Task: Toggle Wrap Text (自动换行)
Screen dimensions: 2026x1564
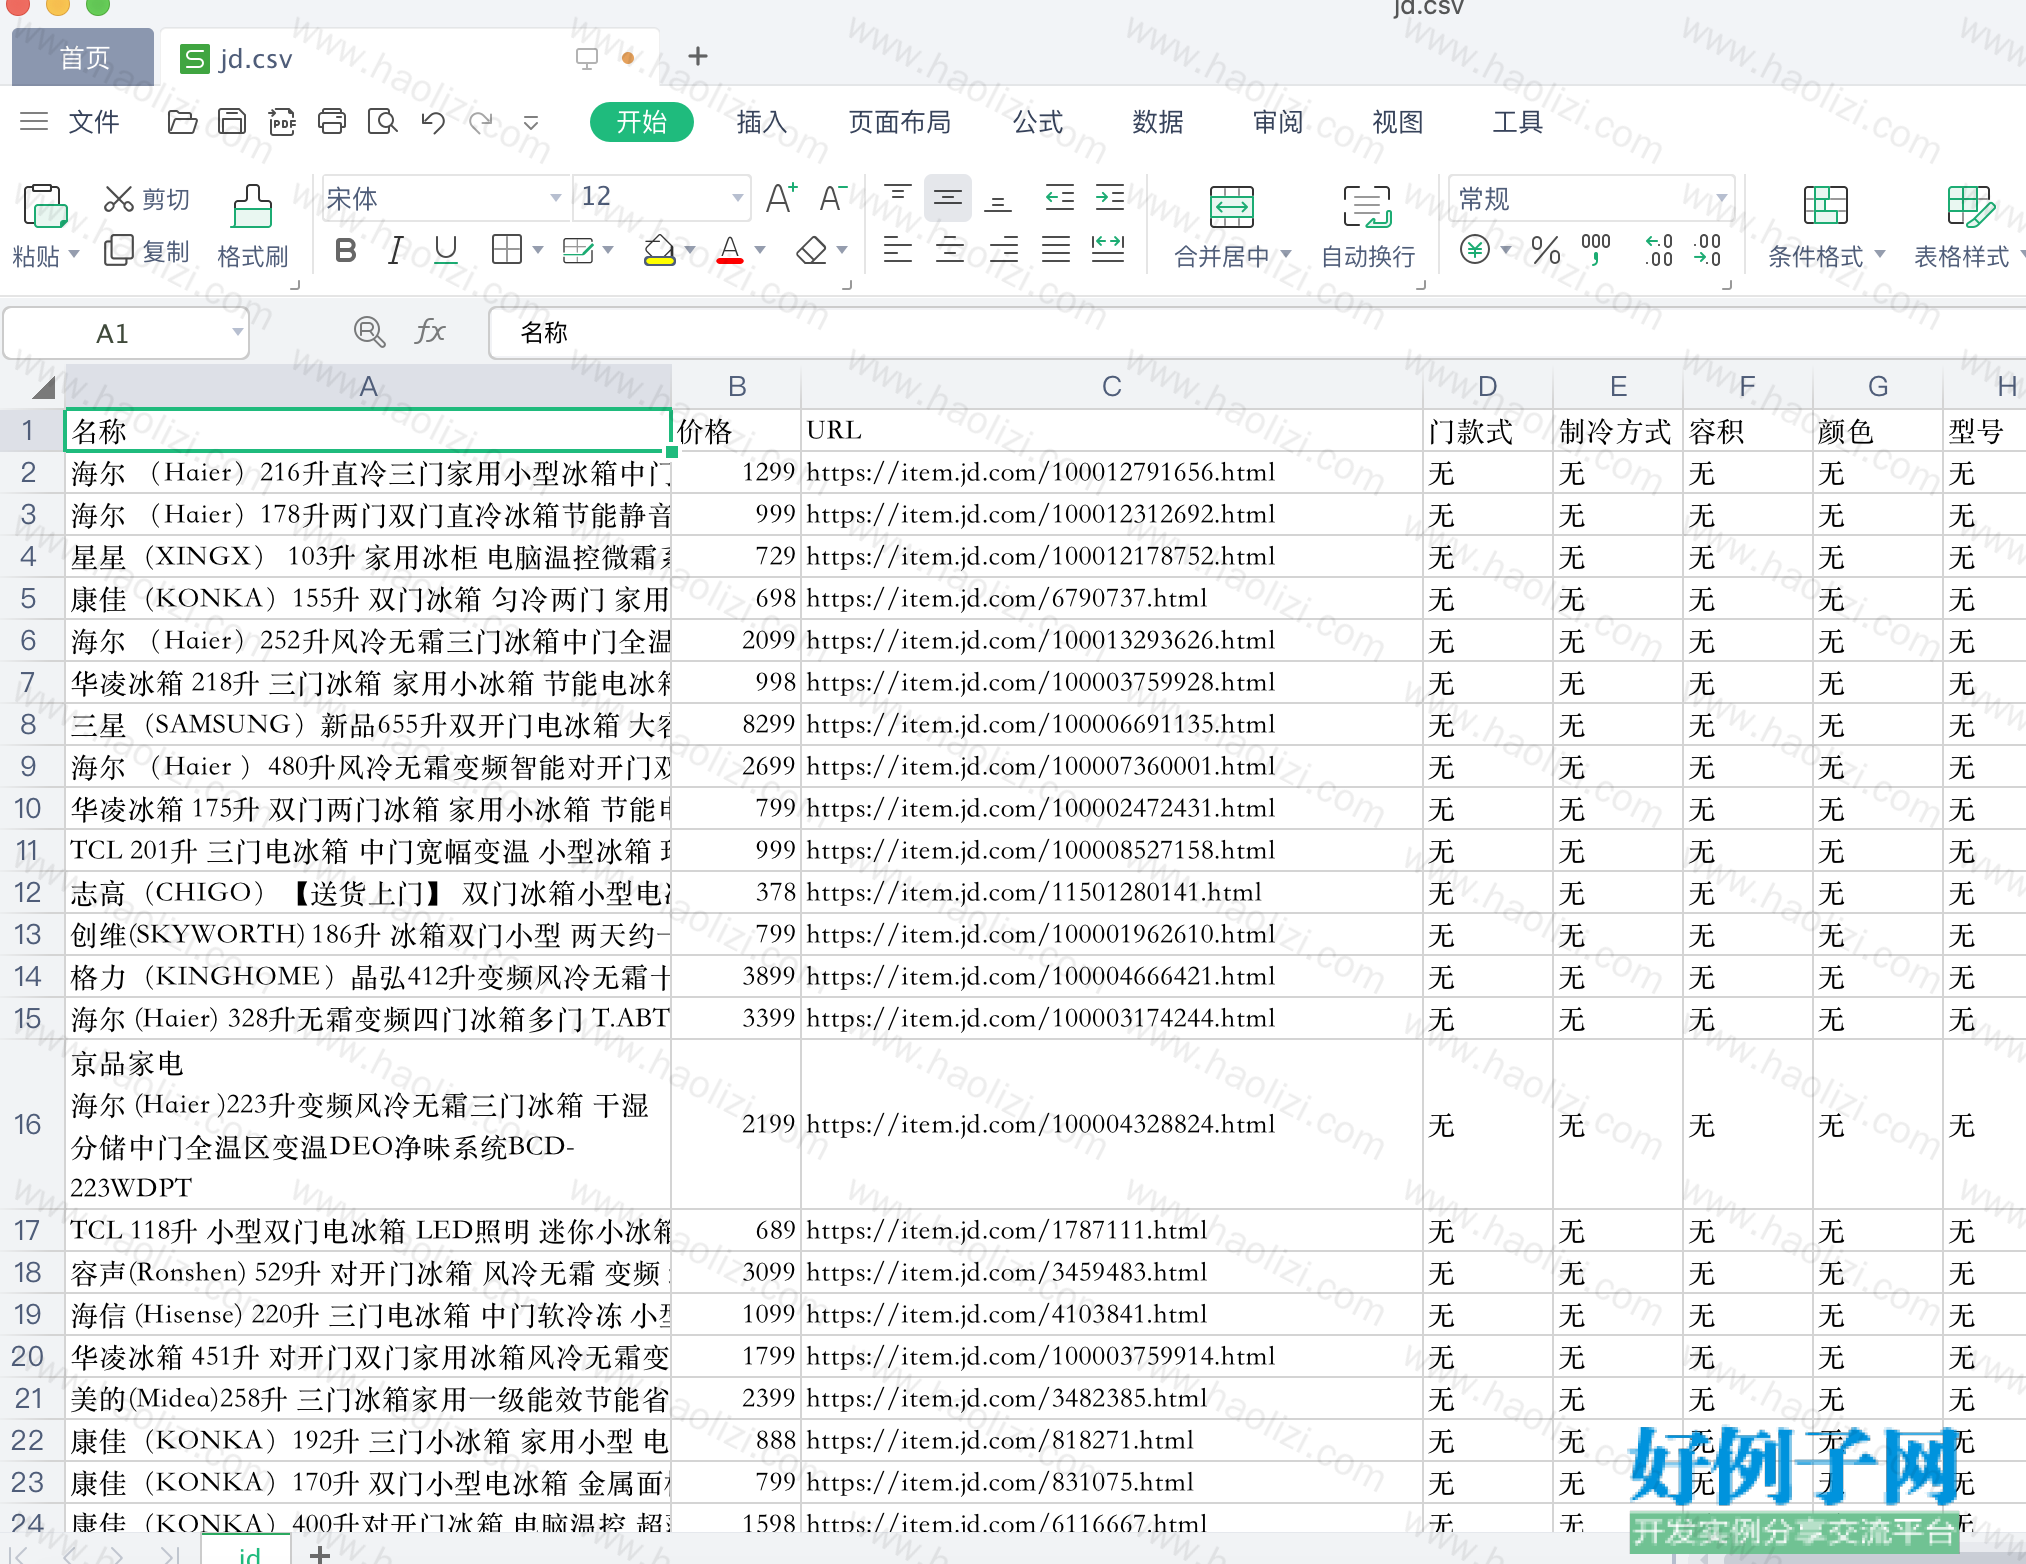Action: [x=1368, y=228]
